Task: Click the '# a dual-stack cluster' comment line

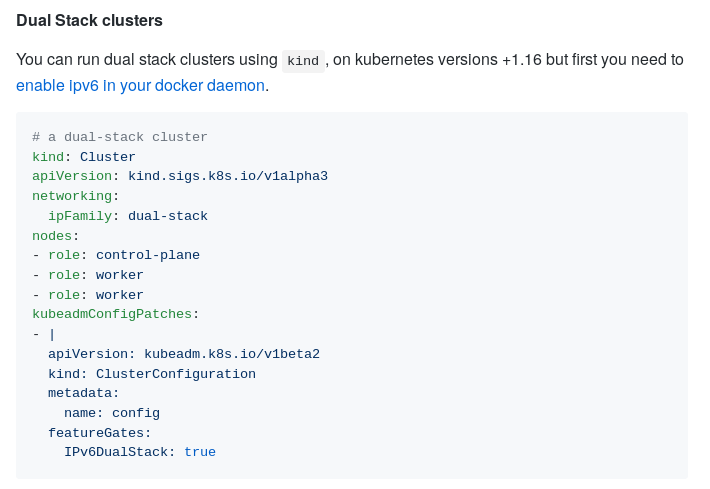Action: tap(120, 137)
